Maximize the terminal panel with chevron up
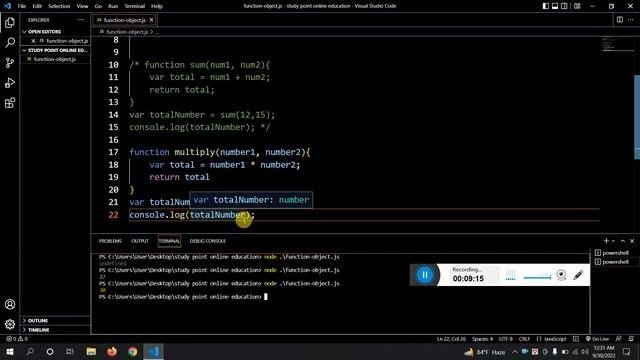 click(x=623, y=241)
